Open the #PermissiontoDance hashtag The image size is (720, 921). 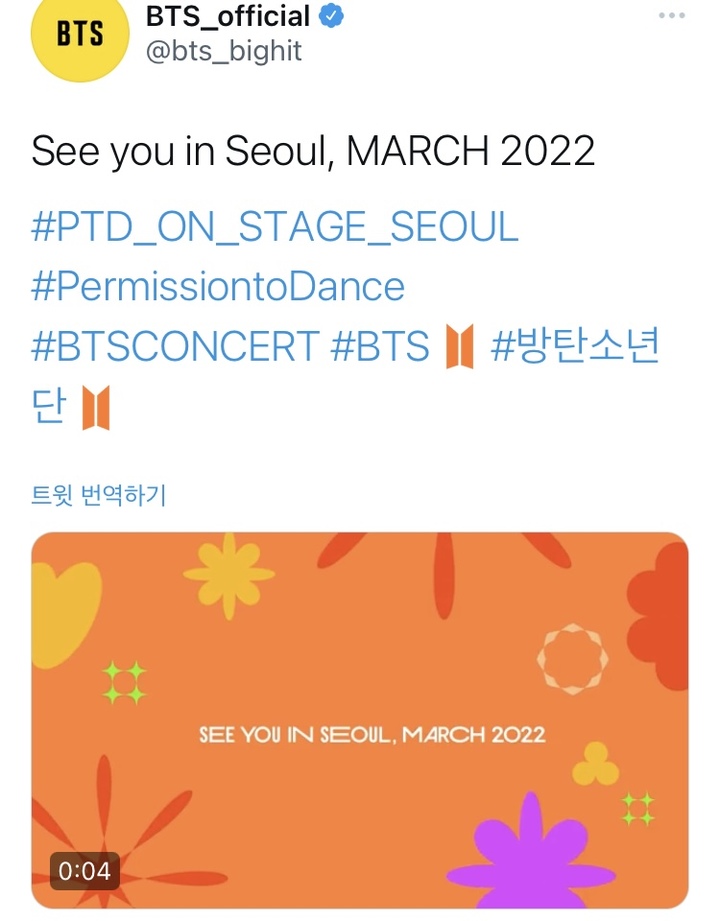[x=220, y=287]
